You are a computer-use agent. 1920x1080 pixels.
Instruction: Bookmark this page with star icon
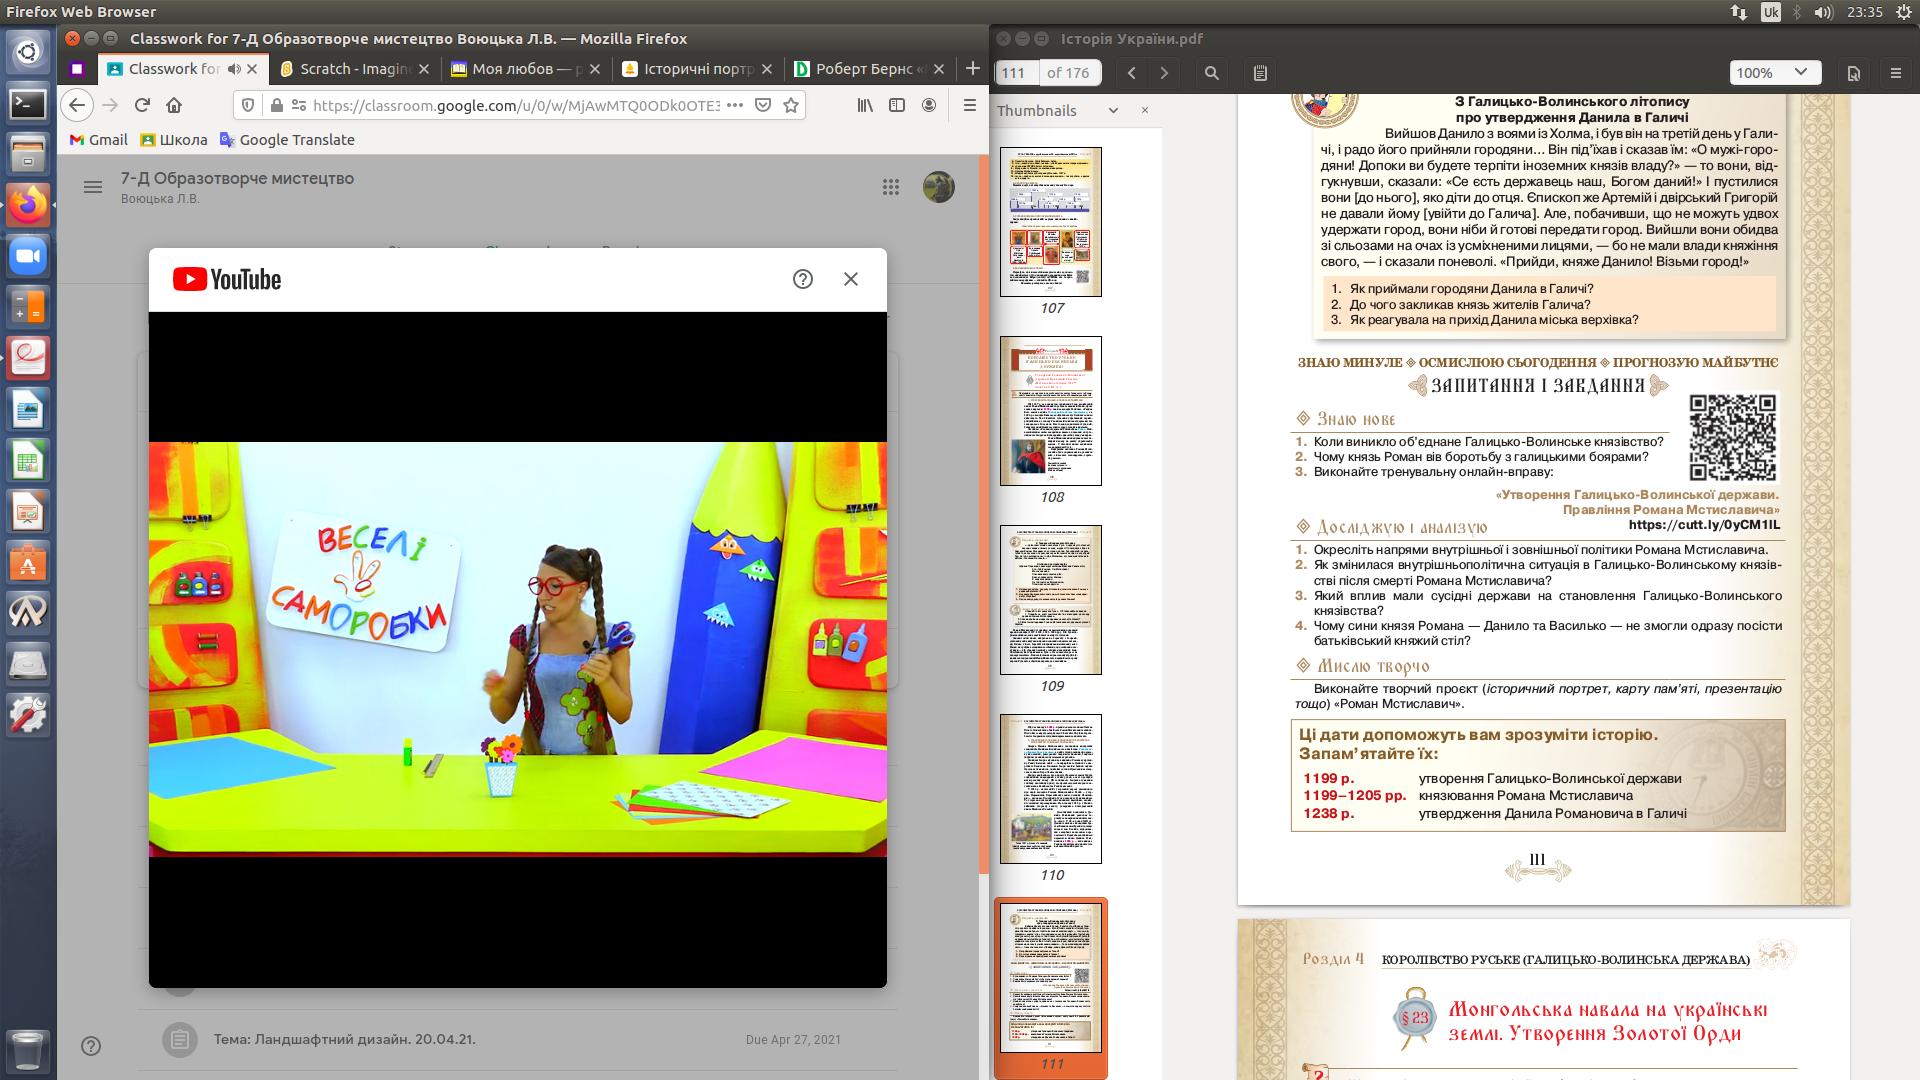791,105
